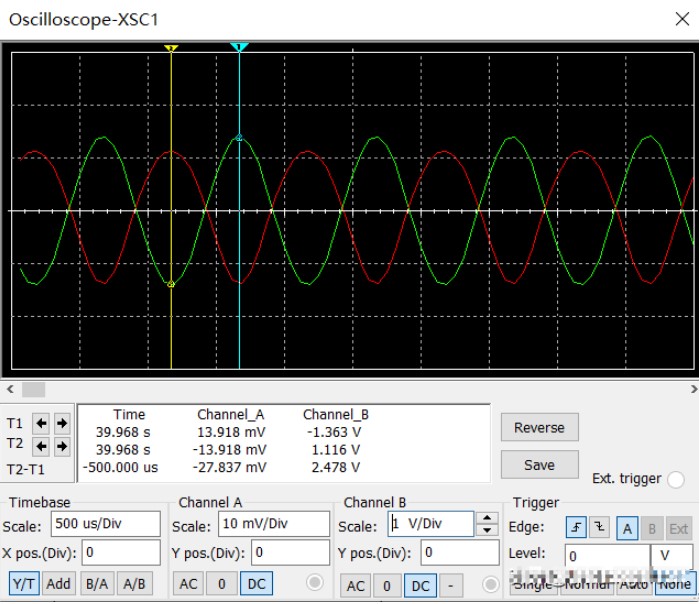Select None trigger mode
Image resolution: width=700 pixels, height=604 pixels.
(675, 584)
